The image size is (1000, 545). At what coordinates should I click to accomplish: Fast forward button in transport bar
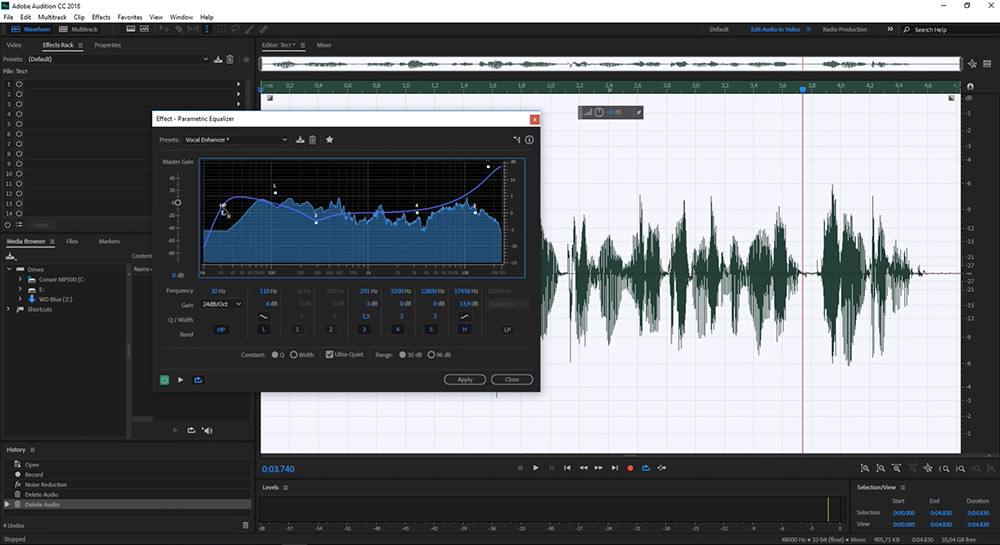click(599, 468)
